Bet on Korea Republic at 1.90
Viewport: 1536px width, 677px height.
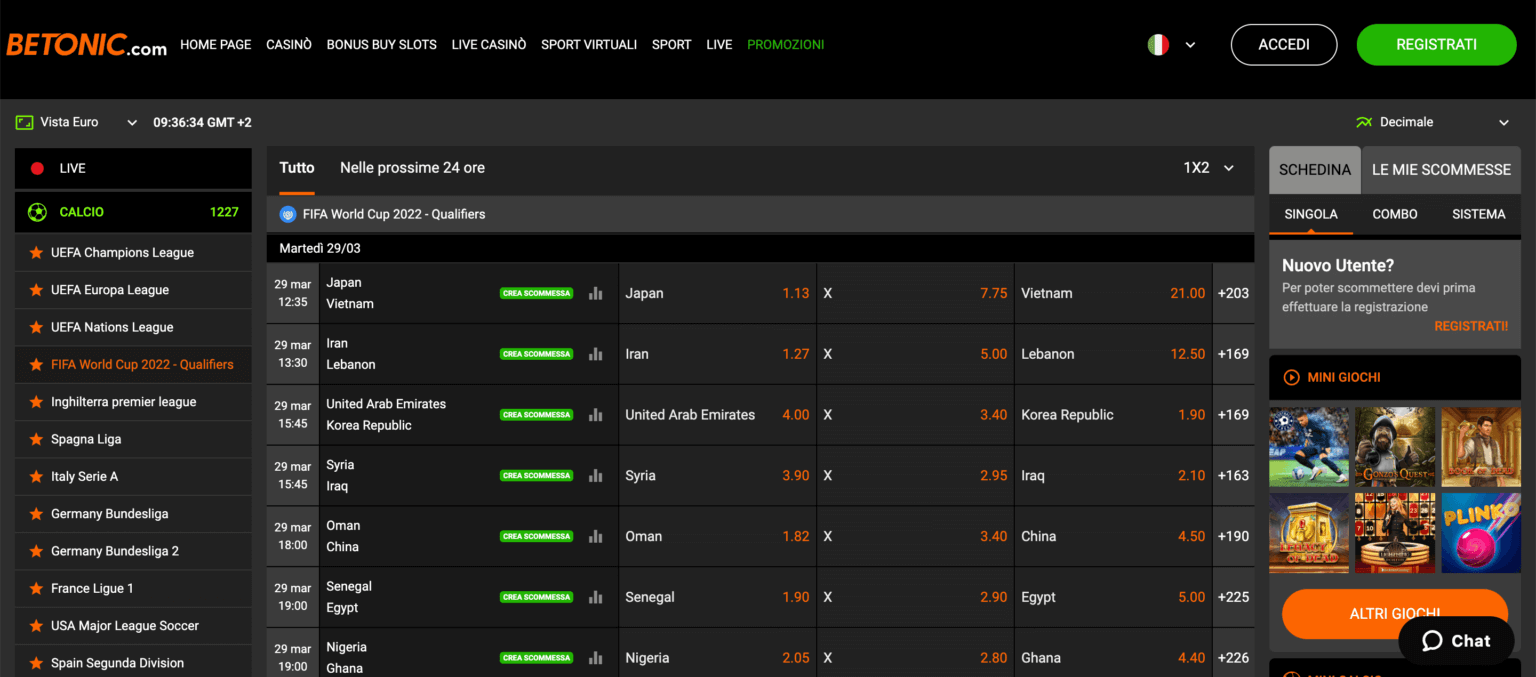point(1113,415)
